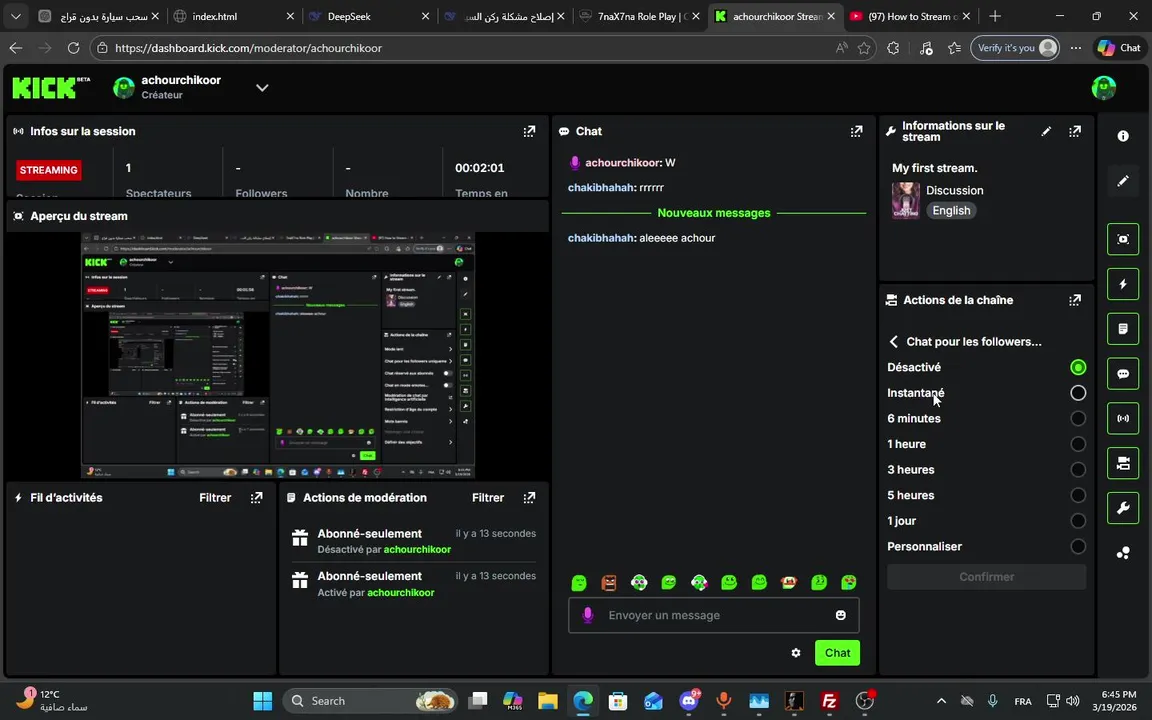The height and width of the screenshot is (720, 1152).
Task: Pop out the Infos sur la session panel
Action: click(529, 131)
